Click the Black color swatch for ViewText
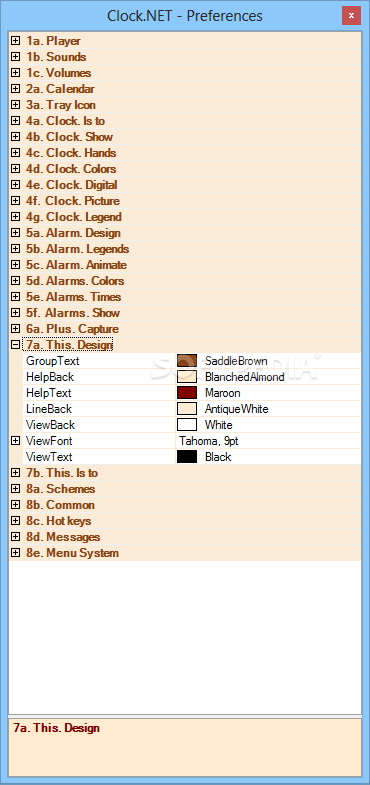The width and height of the screenshot is (370, 785). point(187,457)
